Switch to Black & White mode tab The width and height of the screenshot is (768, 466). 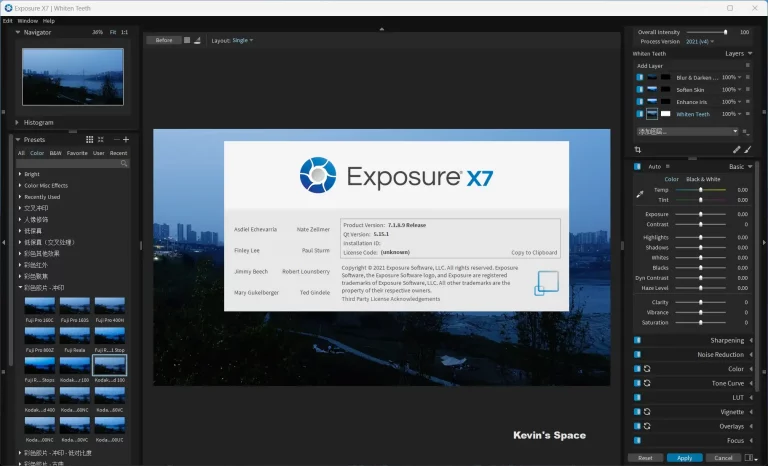(703, 179)
